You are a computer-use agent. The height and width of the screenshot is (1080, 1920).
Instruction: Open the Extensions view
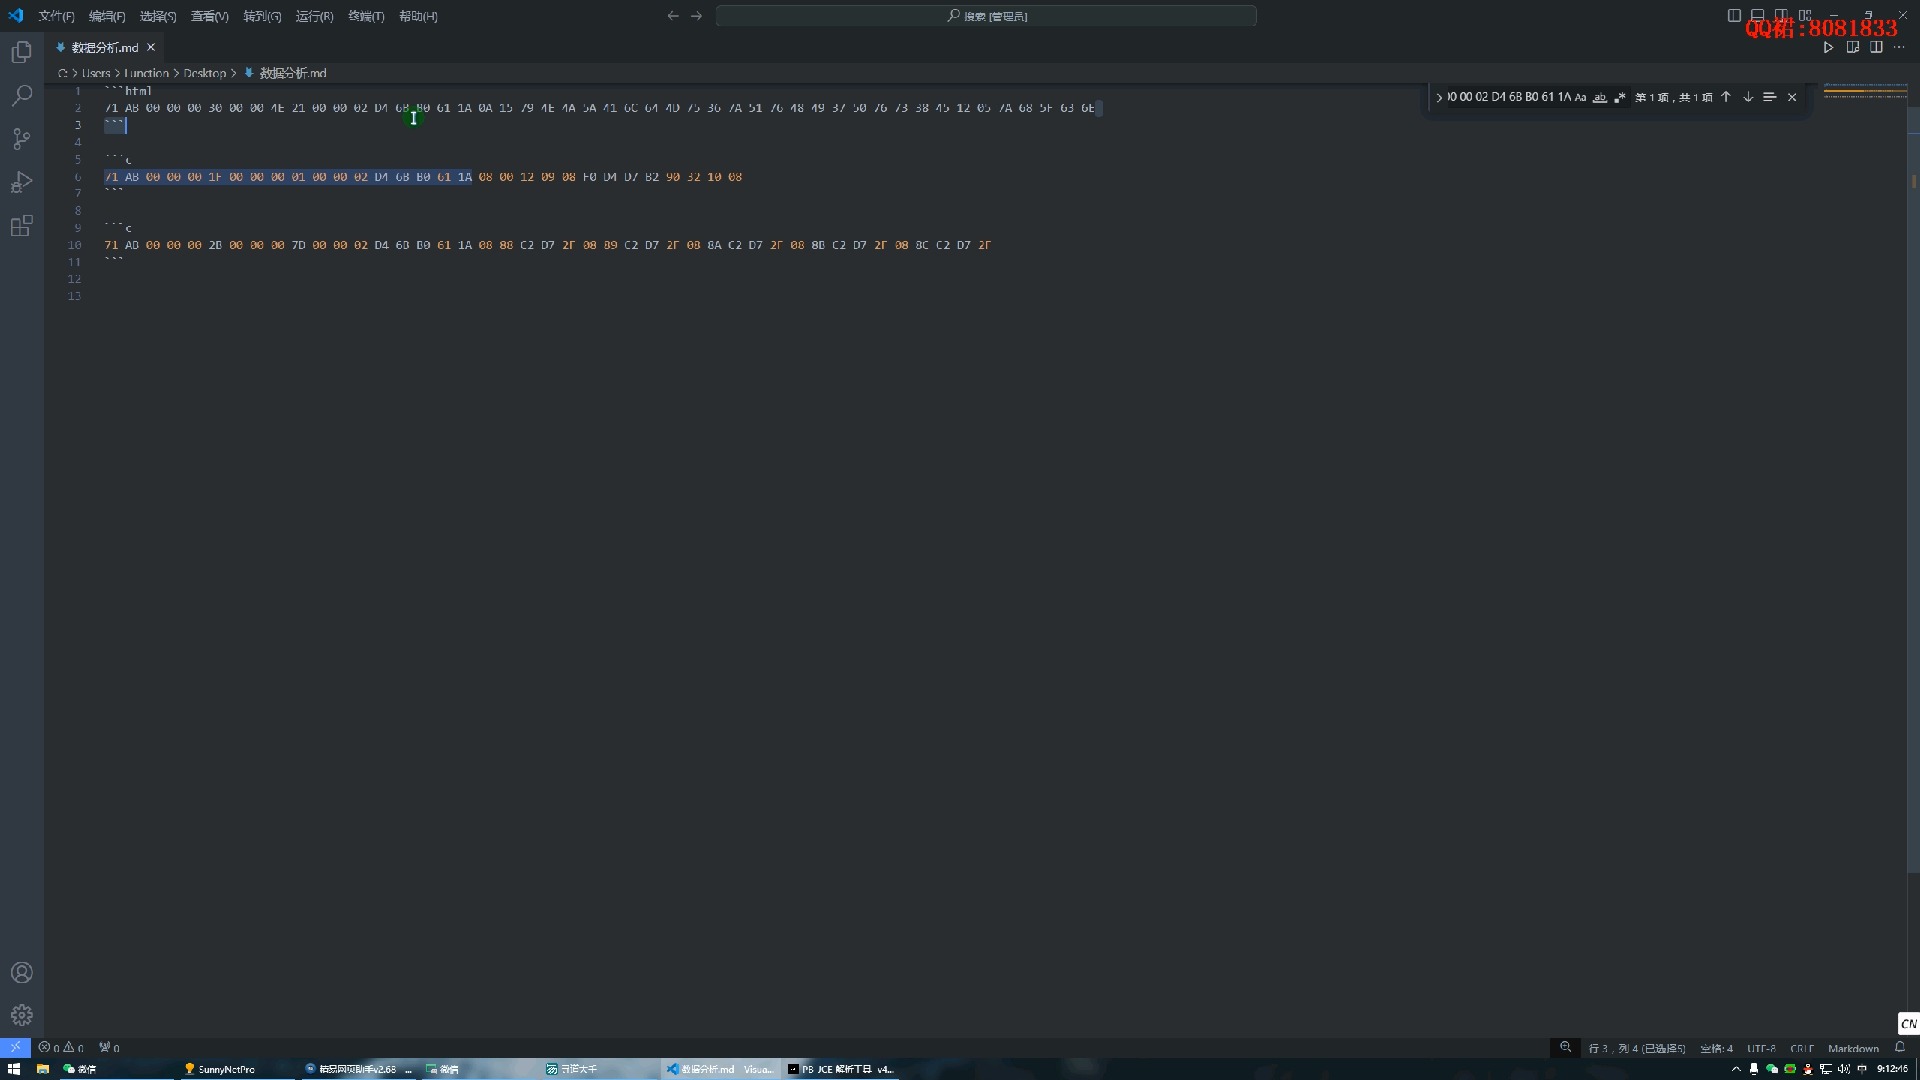click(21, 226)
